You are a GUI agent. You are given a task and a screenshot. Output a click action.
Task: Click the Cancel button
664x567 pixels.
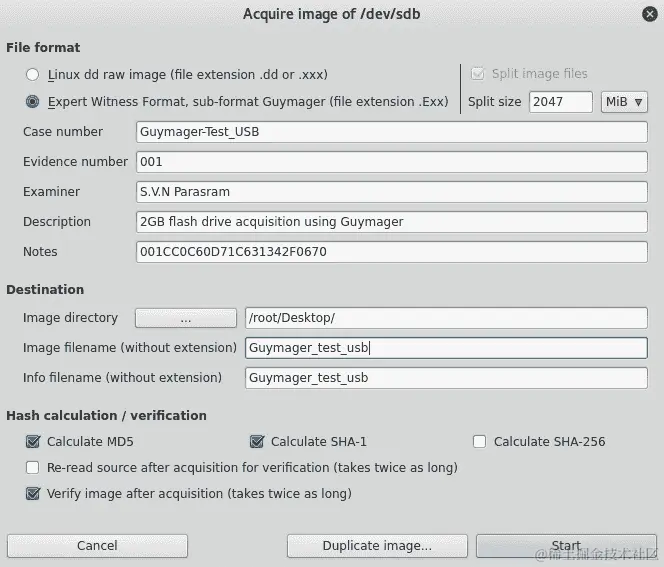[97, 546]
